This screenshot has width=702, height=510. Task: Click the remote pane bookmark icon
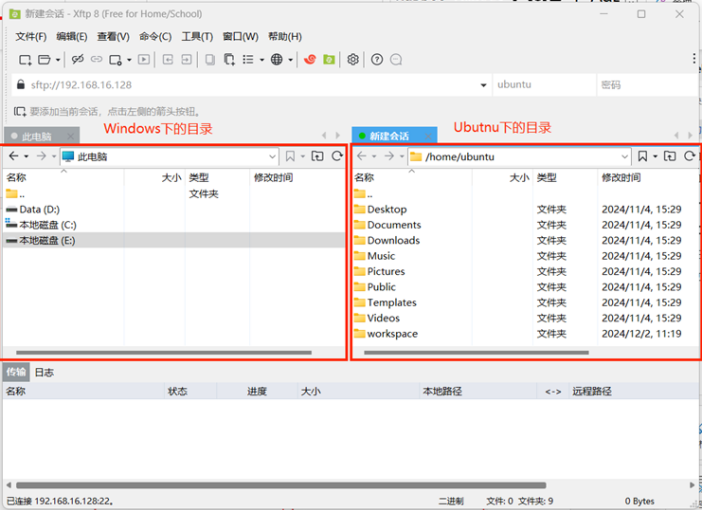(642, 156)
